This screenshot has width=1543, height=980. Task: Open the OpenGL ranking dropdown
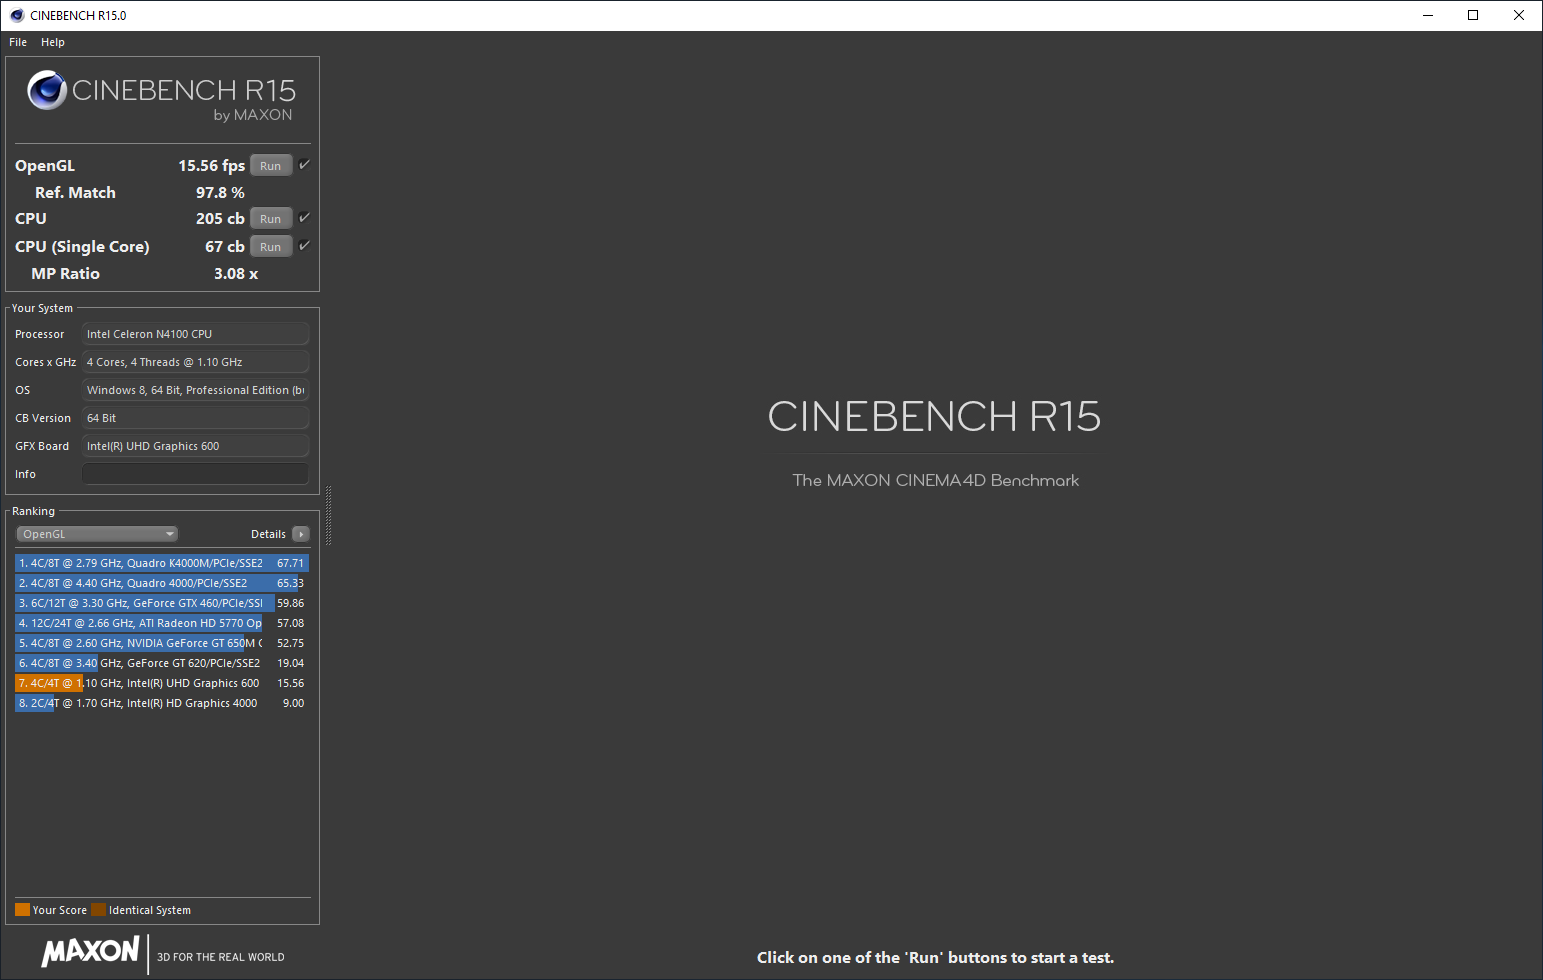click(97, 534)
